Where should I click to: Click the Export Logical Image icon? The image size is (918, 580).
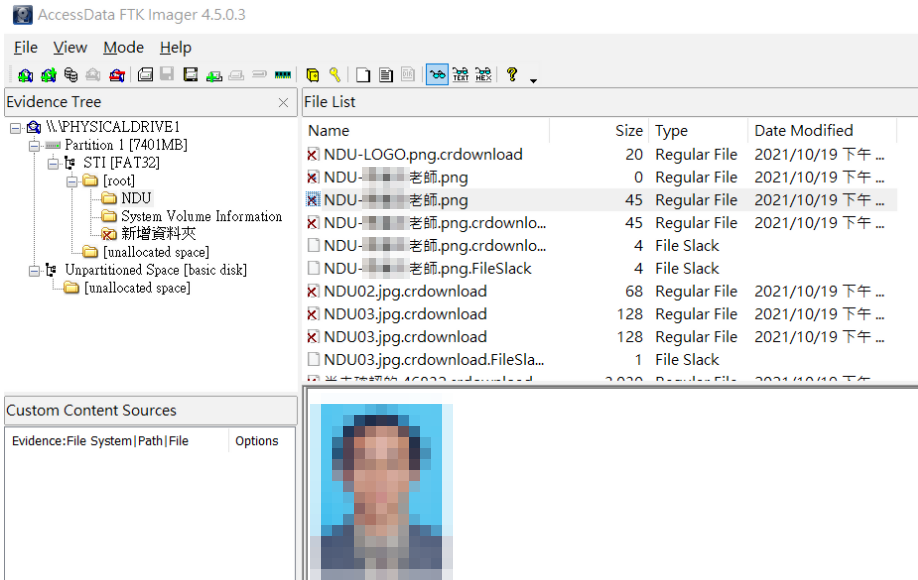point(190,75)
